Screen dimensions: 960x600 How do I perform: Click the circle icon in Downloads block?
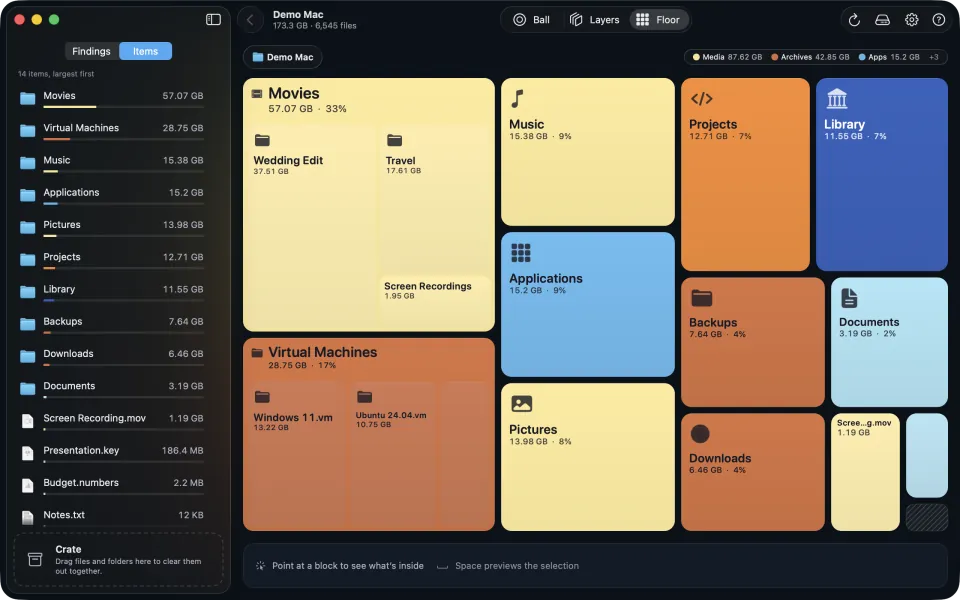pyautogui.click(x=700, y=433)
